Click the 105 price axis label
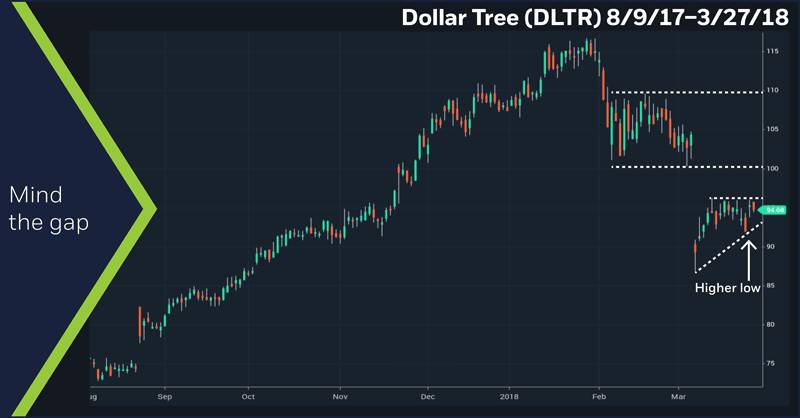This screenshot has height=418, width=800. coord(773,129)
